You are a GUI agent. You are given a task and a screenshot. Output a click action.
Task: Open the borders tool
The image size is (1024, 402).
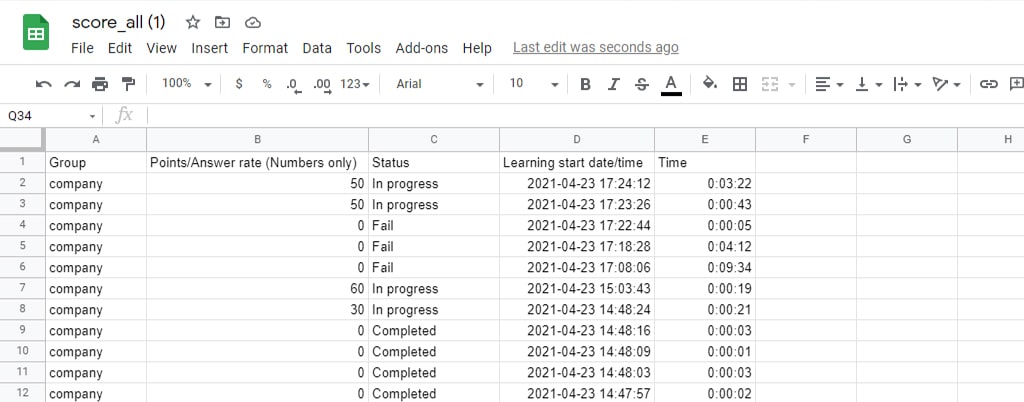tap(740, 84)
